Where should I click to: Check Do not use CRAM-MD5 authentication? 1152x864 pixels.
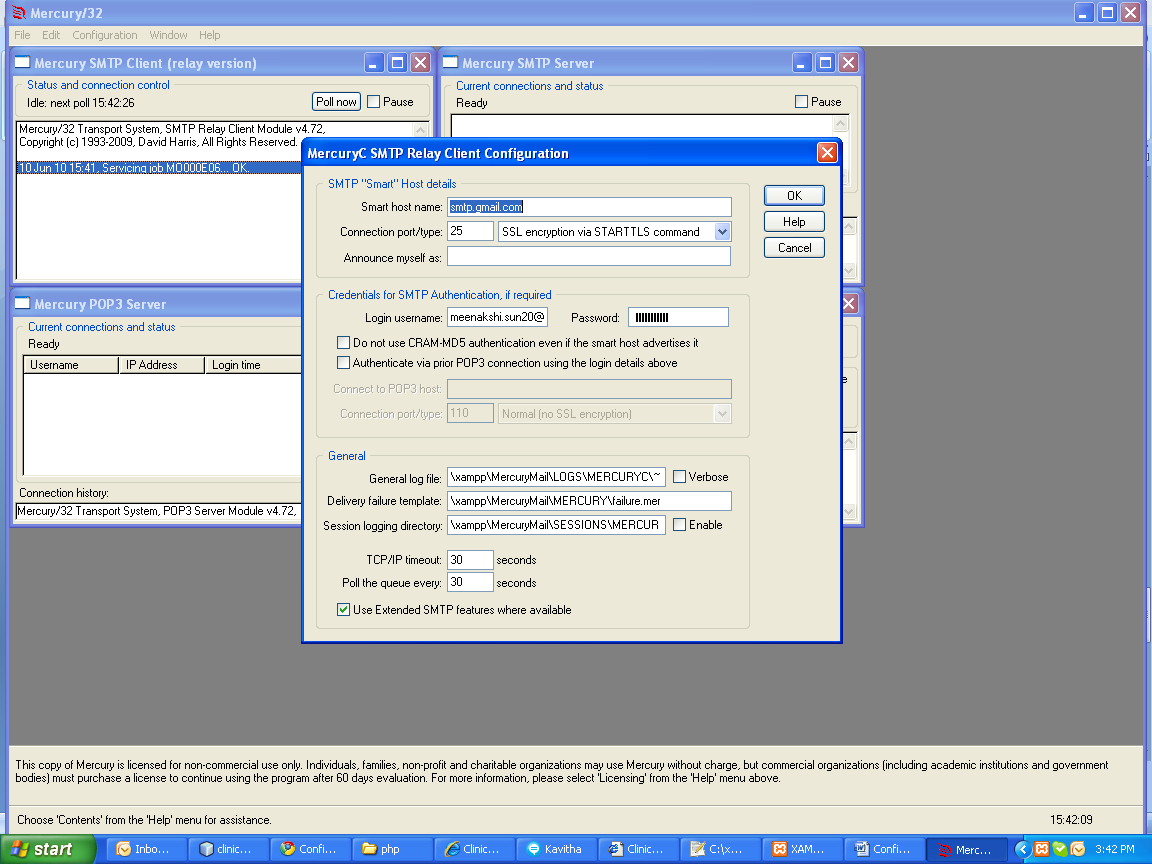343,343
